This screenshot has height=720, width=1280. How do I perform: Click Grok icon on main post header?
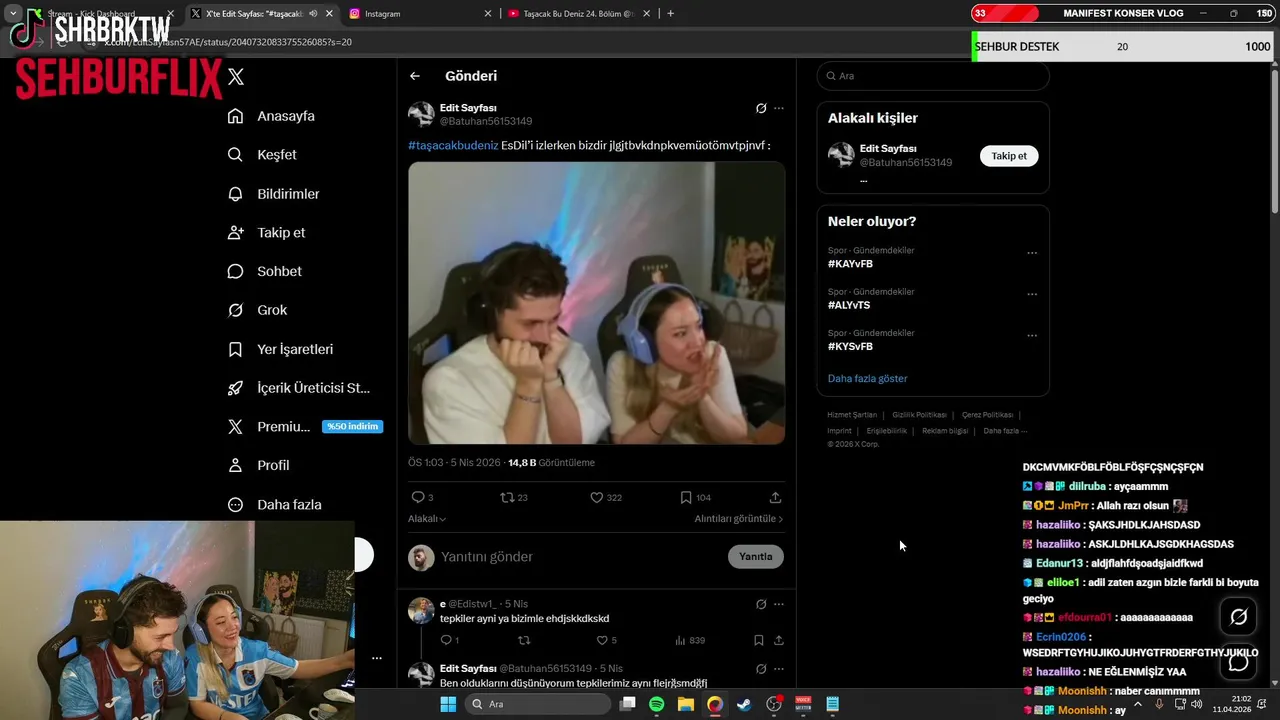pyautogui.click(x=761, y=108)
